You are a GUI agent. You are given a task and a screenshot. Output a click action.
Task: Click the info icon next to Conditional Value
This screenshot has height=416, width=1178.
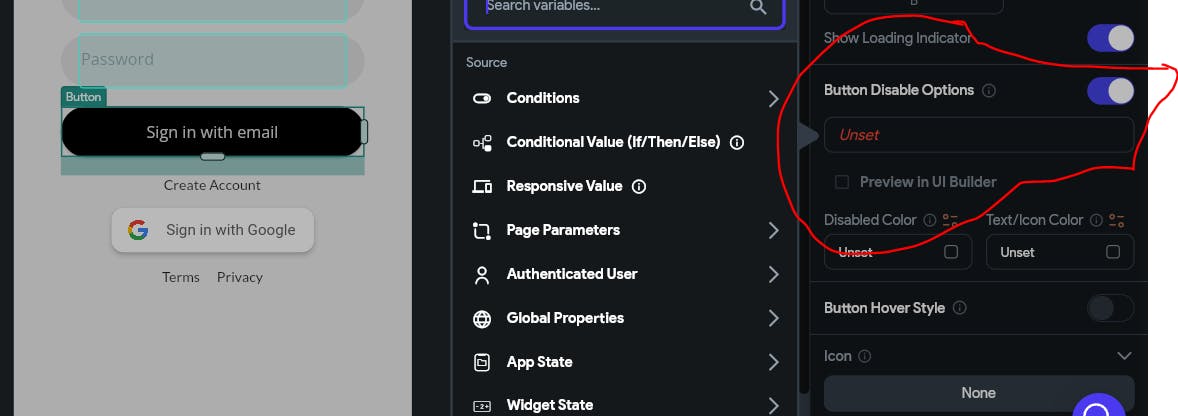click(x=737, y=142)
